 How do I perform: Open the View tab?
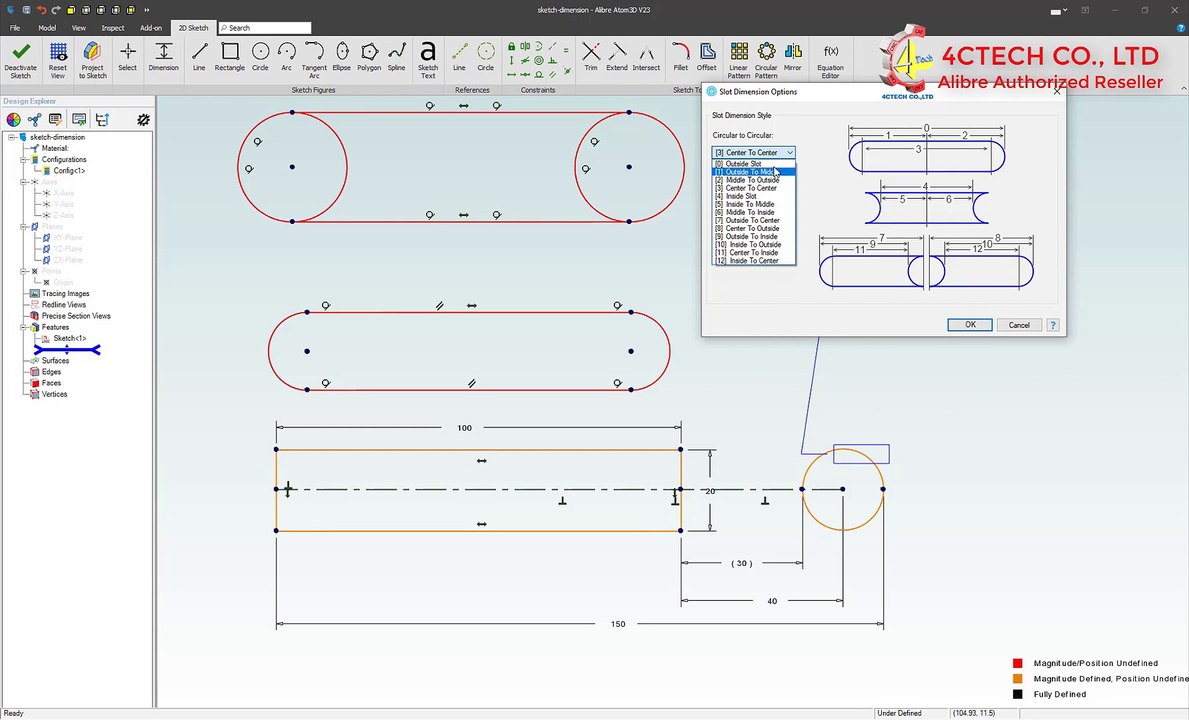[78, 28]
